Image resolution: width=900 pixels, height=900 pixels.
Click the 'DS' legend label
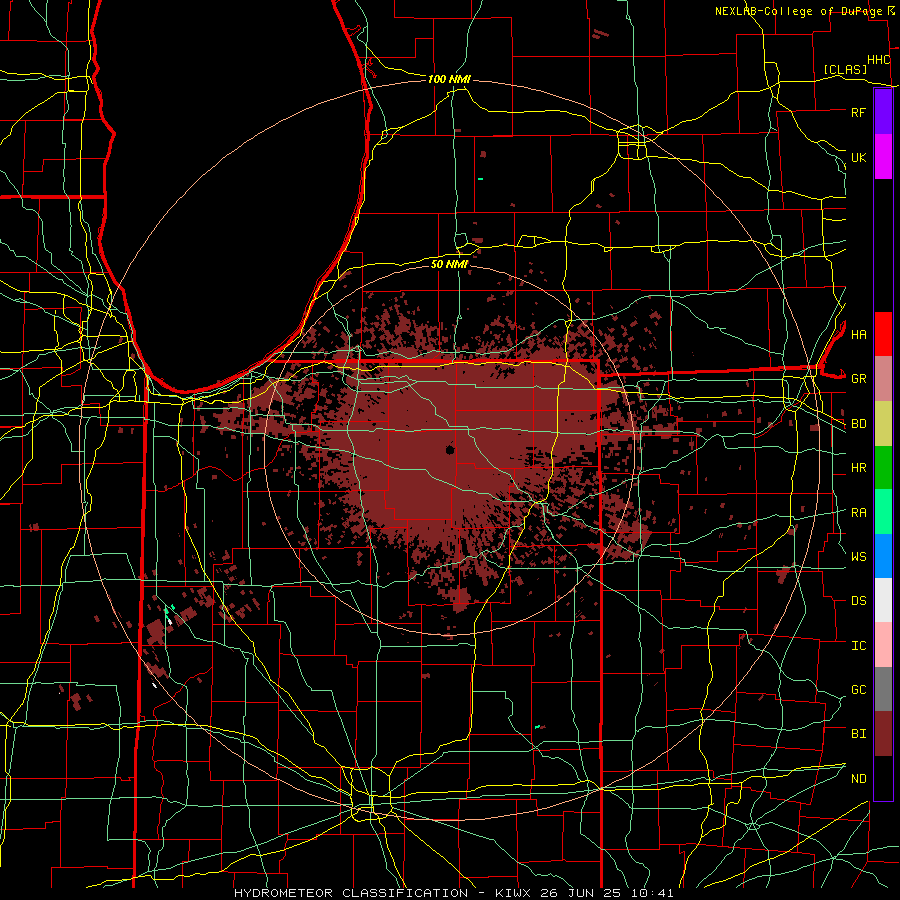858,601
